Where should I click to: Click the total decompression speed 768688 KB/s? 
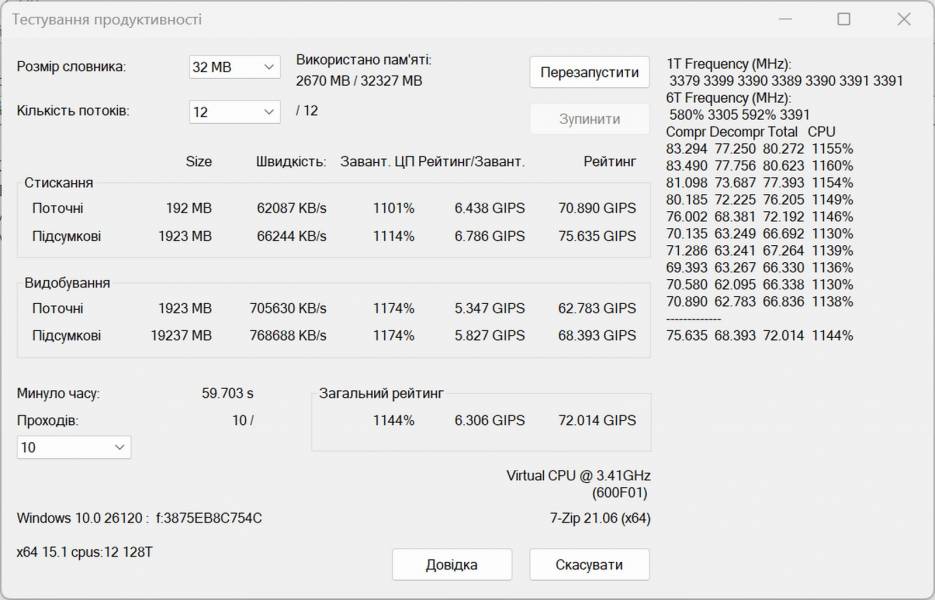(x=288, y=336)
